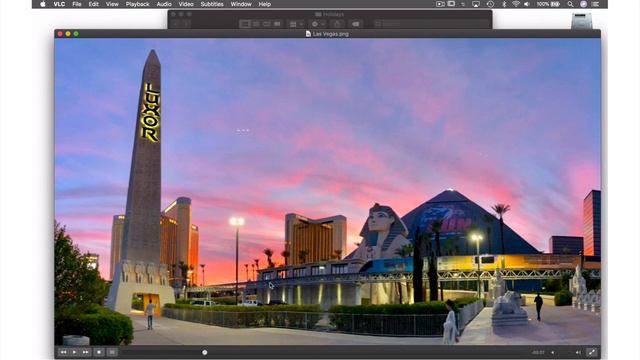
Task: Select the hard drive icon on desktop
Action: pos(582,20)
